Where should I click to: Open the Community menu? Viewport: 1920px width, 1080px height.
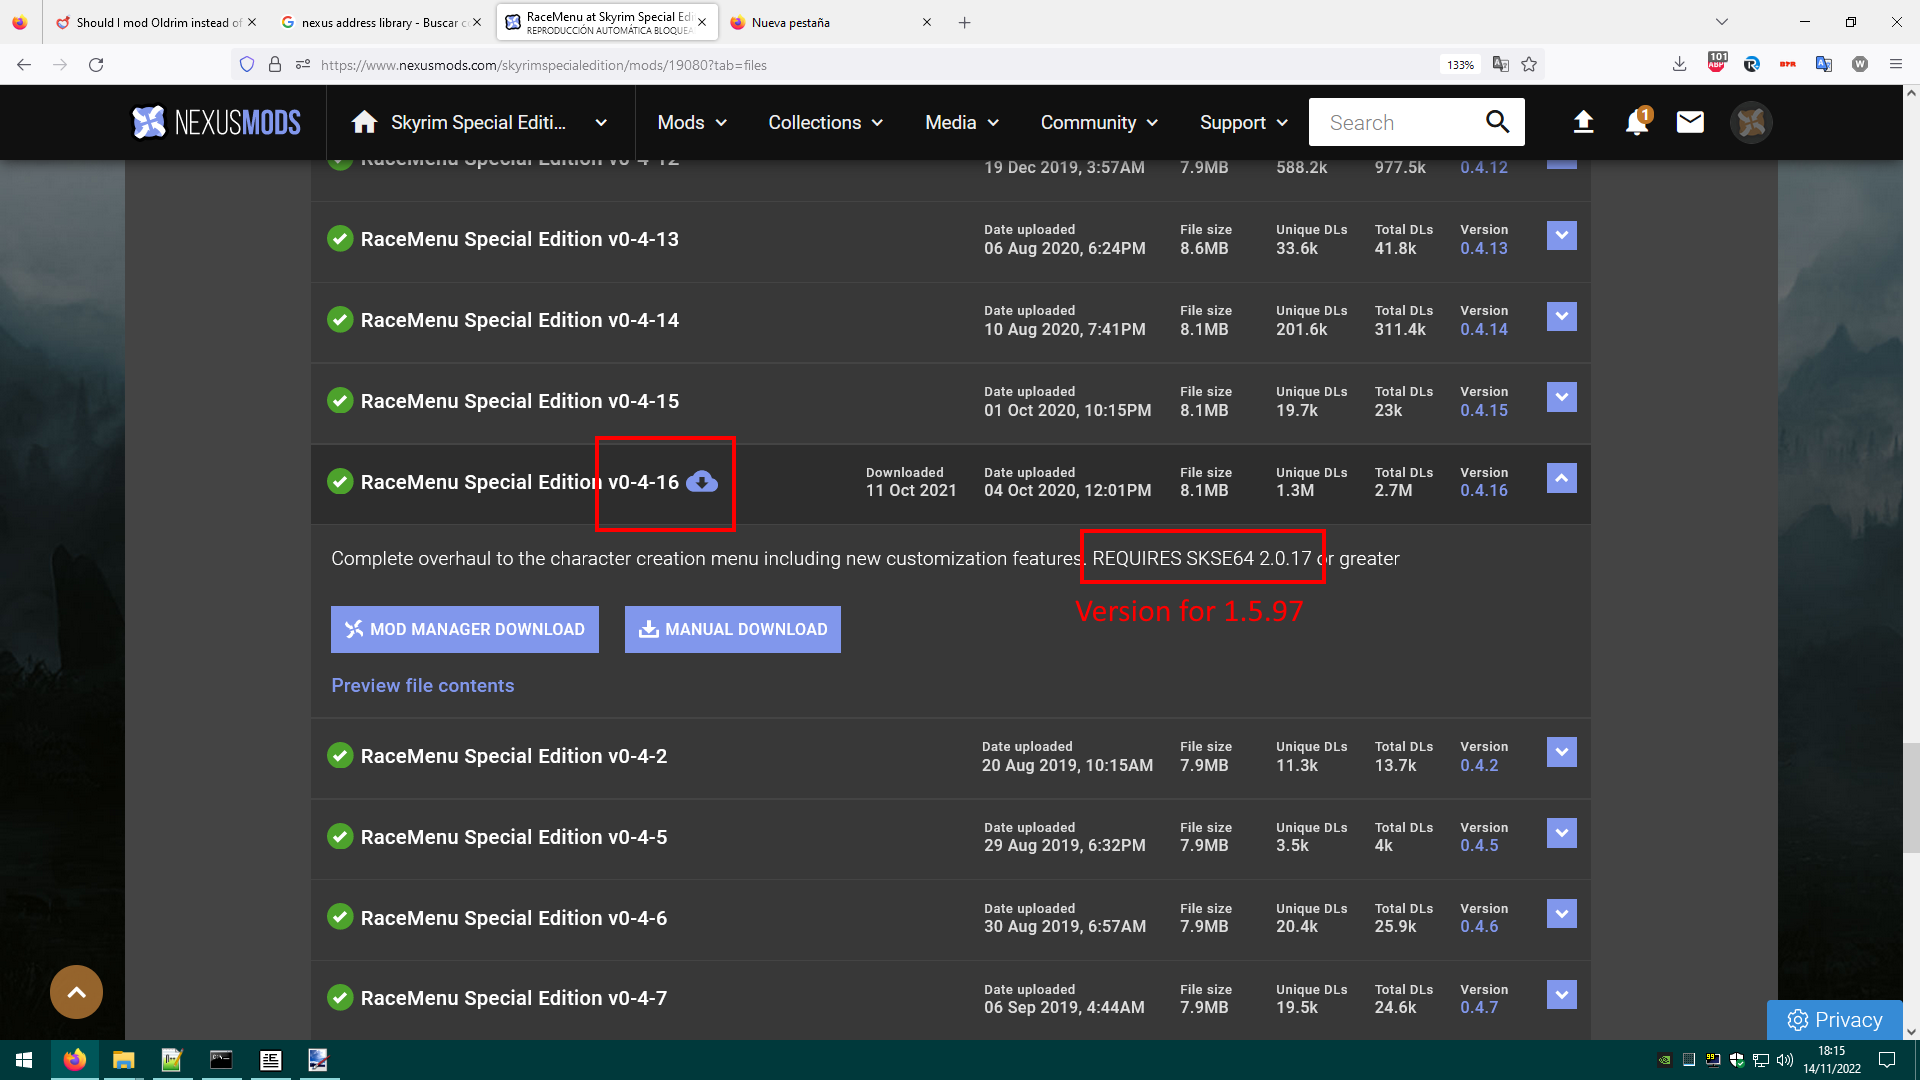(1099, 122)
